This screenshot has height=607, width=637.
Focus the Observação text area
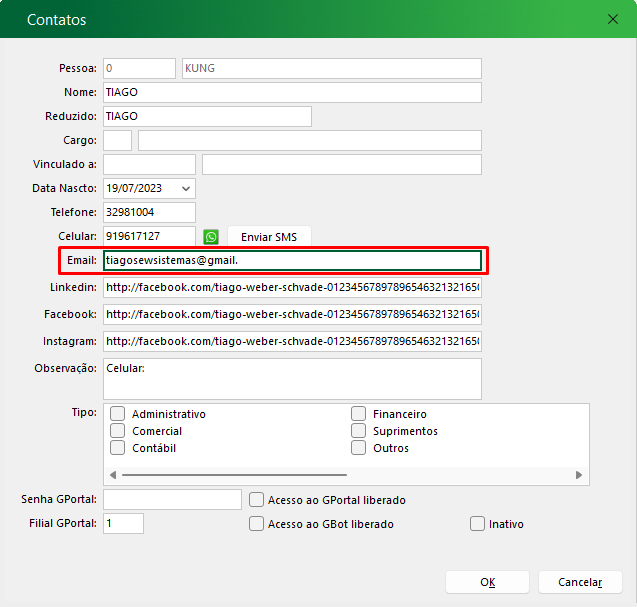[x=291, y=379]
